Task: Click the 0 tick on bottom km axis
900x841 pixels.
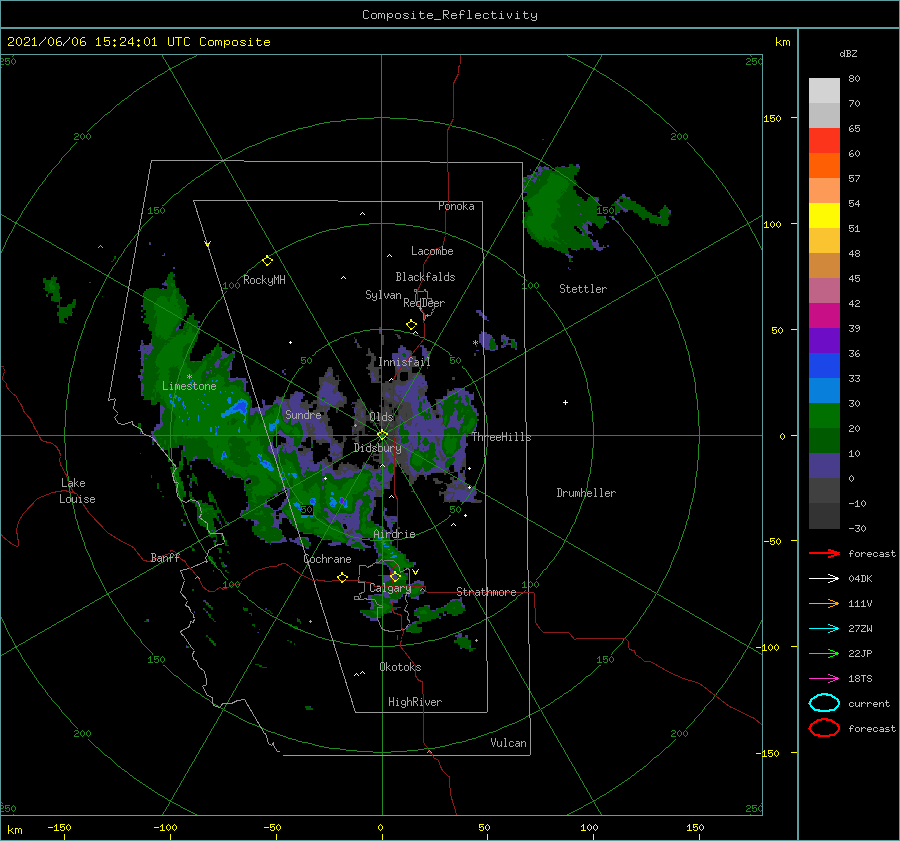Action: (381, 827)
